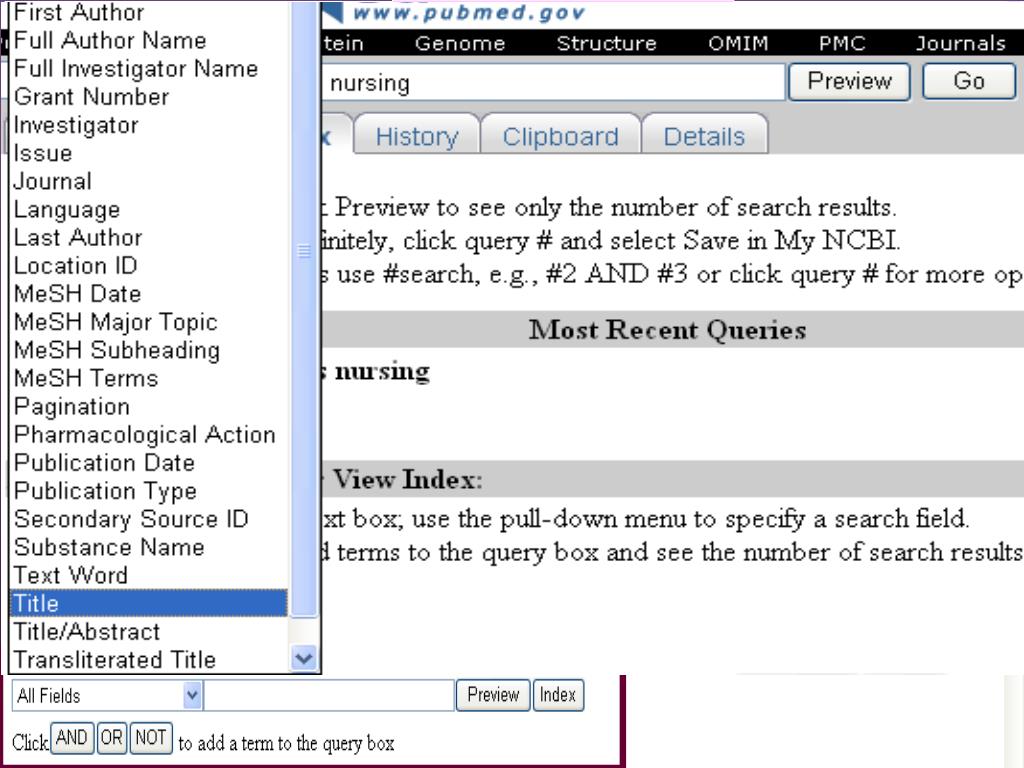
Task: Choose Full Author Name option
Action: (x=149, y=40)
